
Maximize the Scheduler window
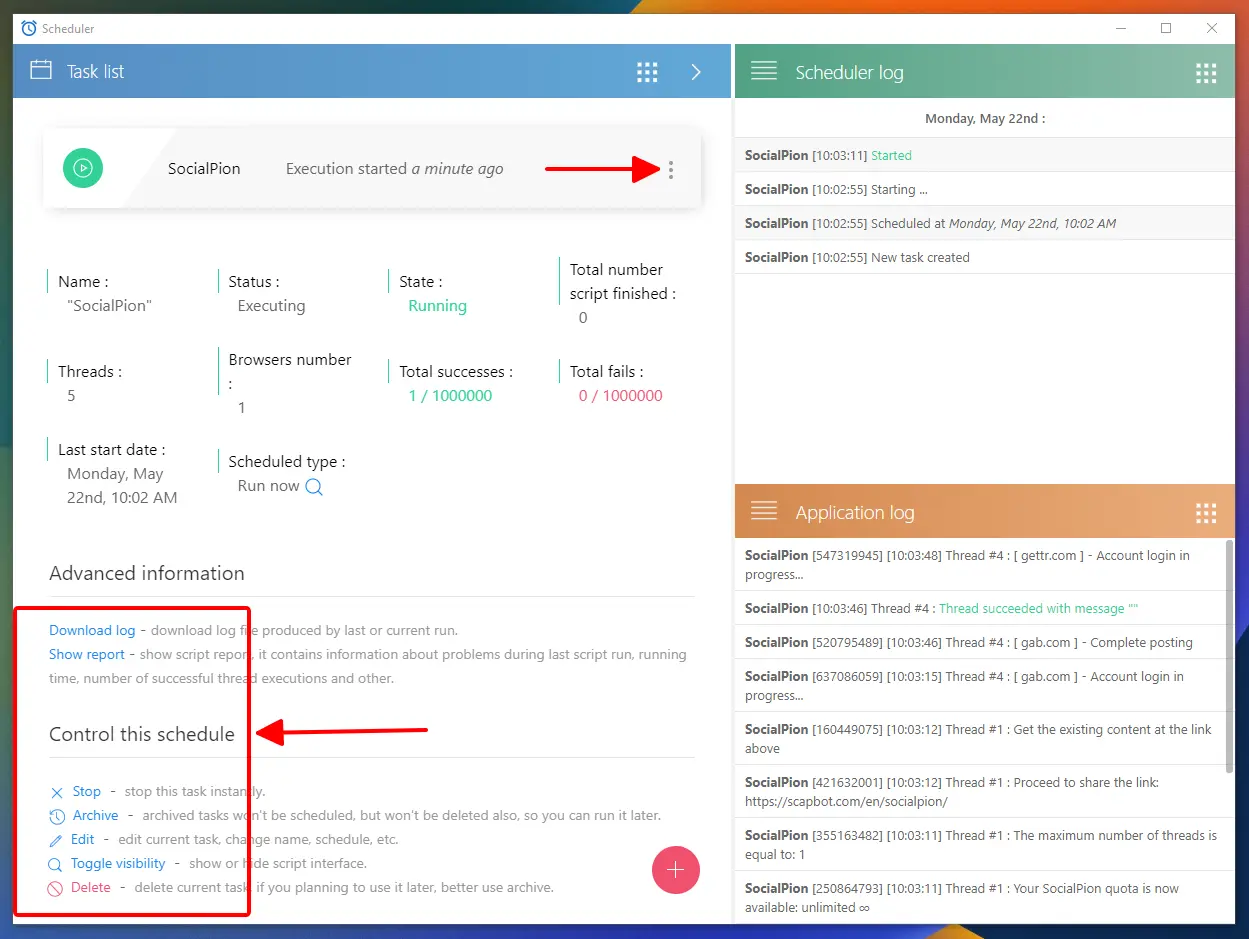click(x=1166, y=28)
